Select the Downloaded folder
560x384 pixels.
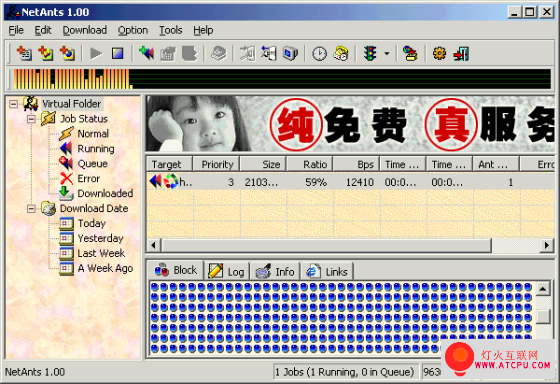tap(105, 194)
